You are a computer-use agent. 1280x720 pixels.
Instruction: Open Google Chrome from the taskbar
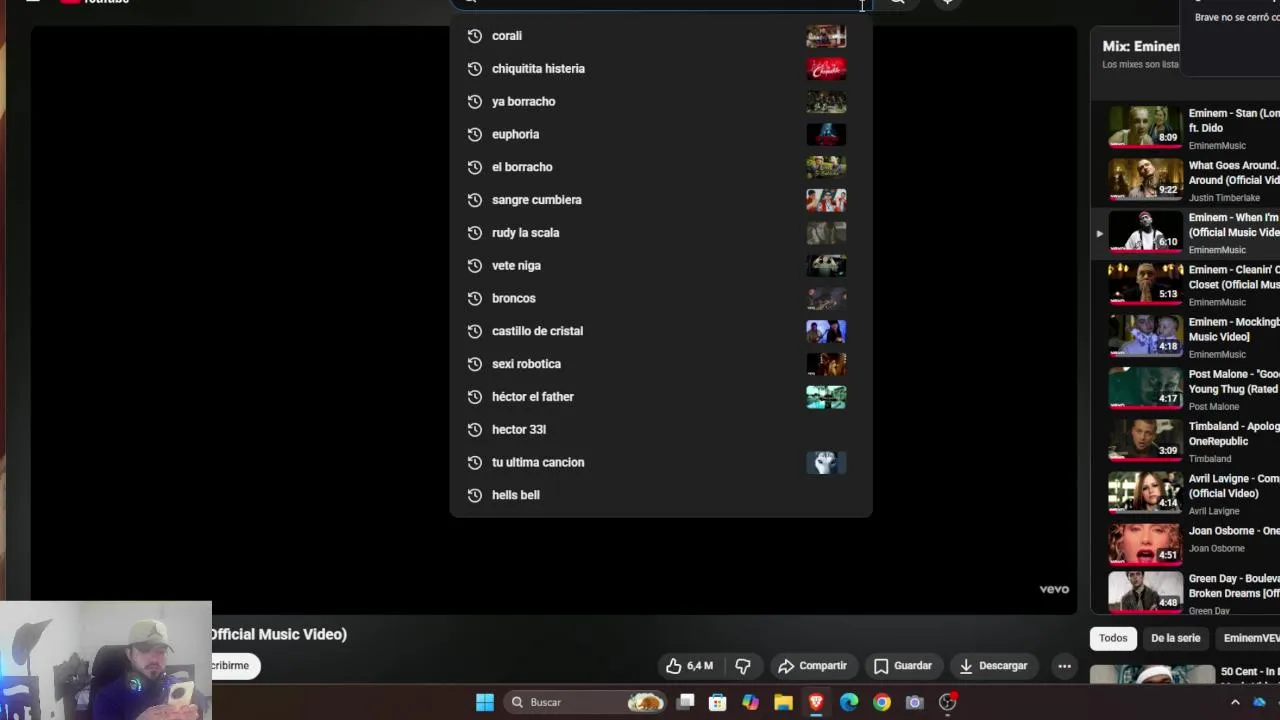[x=882, y=702]
